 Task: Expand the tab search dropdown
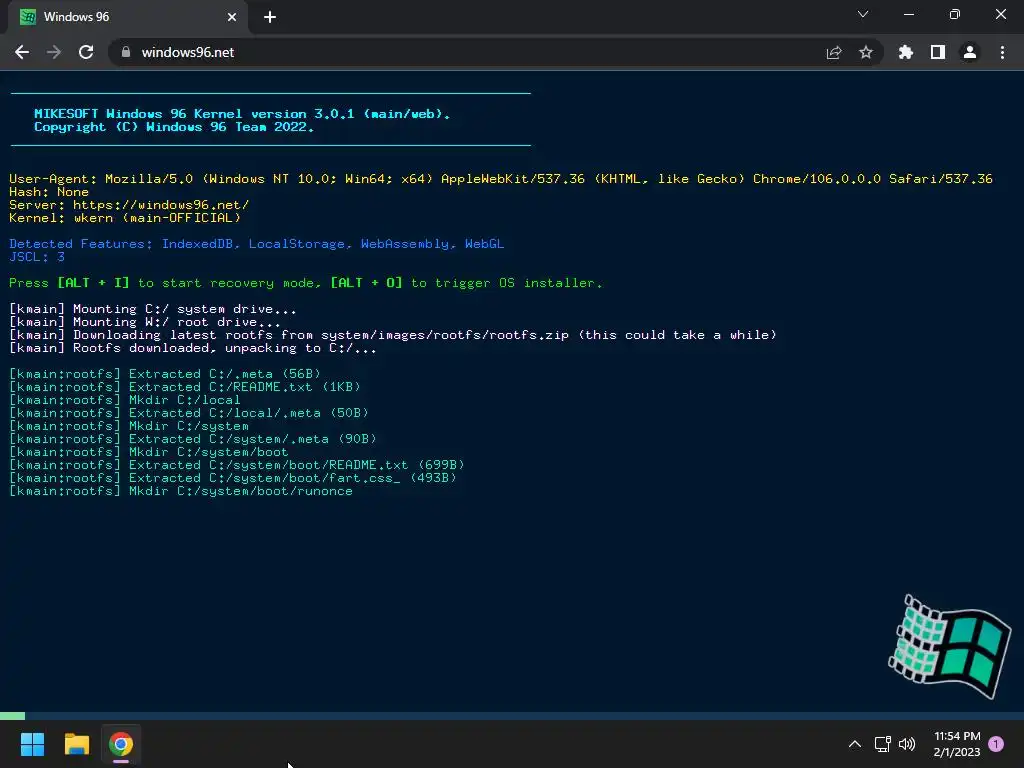click(863, 14)
